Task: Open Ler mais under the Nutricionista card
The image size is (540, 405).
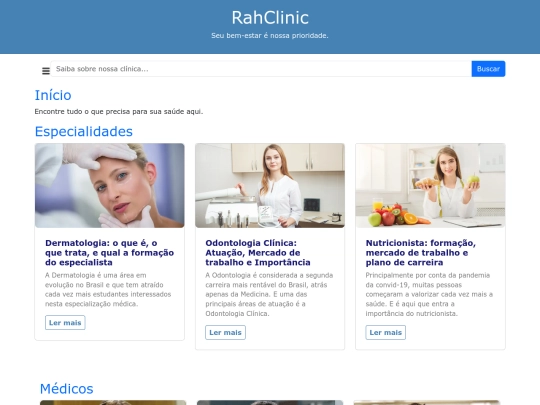Action: click(x=385, y=332)
